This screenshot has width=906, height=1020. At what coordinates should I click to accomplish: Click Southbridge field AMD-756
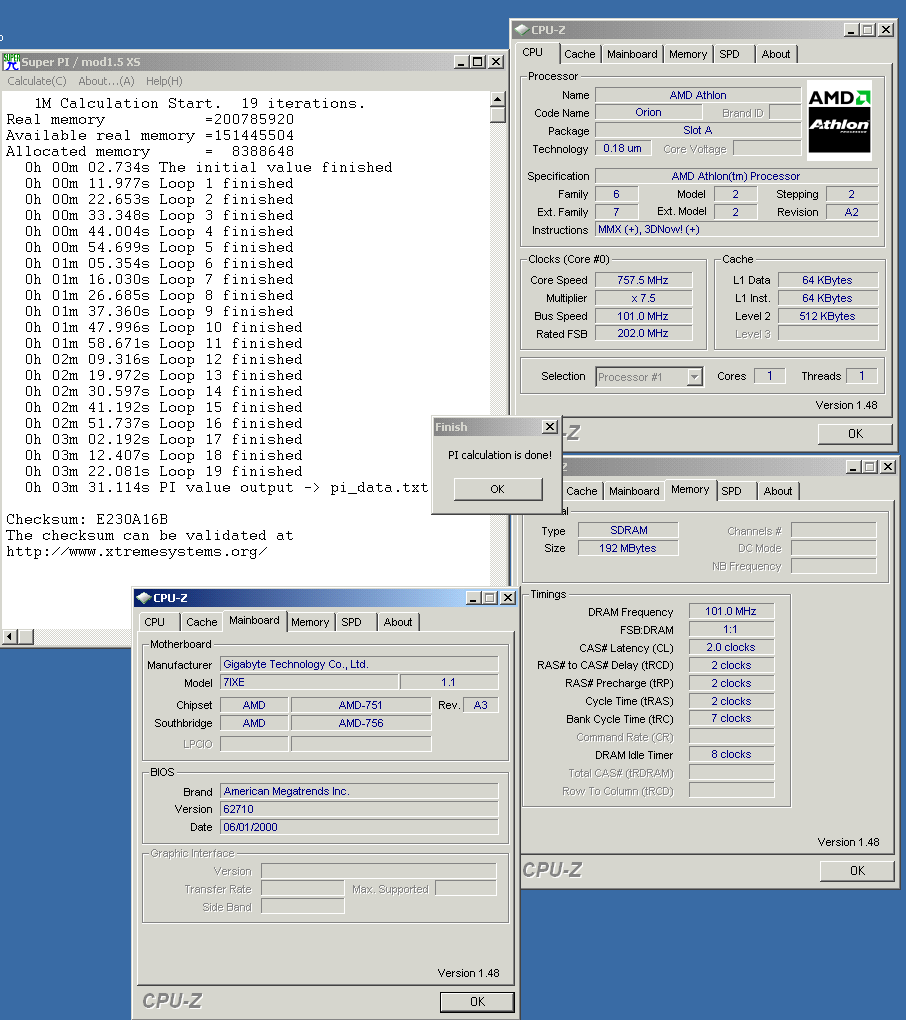pos(360,723)
